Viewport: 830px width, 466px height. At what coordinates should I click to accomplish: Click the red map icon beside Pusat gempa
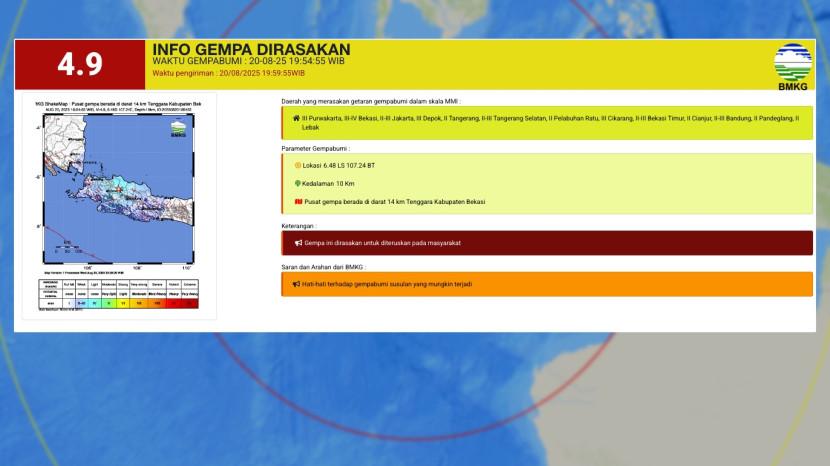click(x=298, y=202)
